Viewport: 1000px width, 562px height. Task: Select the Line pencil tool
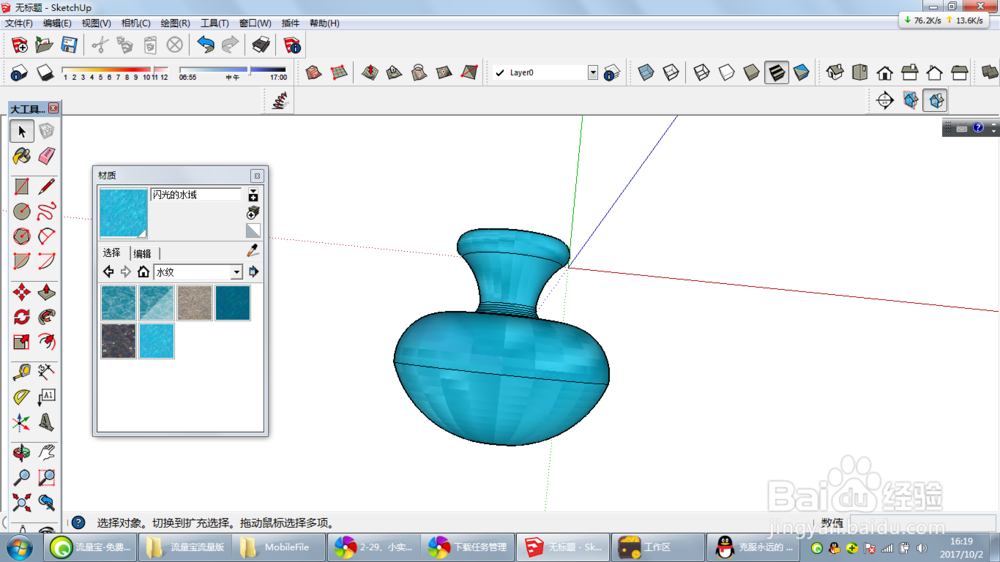(47, 186)
